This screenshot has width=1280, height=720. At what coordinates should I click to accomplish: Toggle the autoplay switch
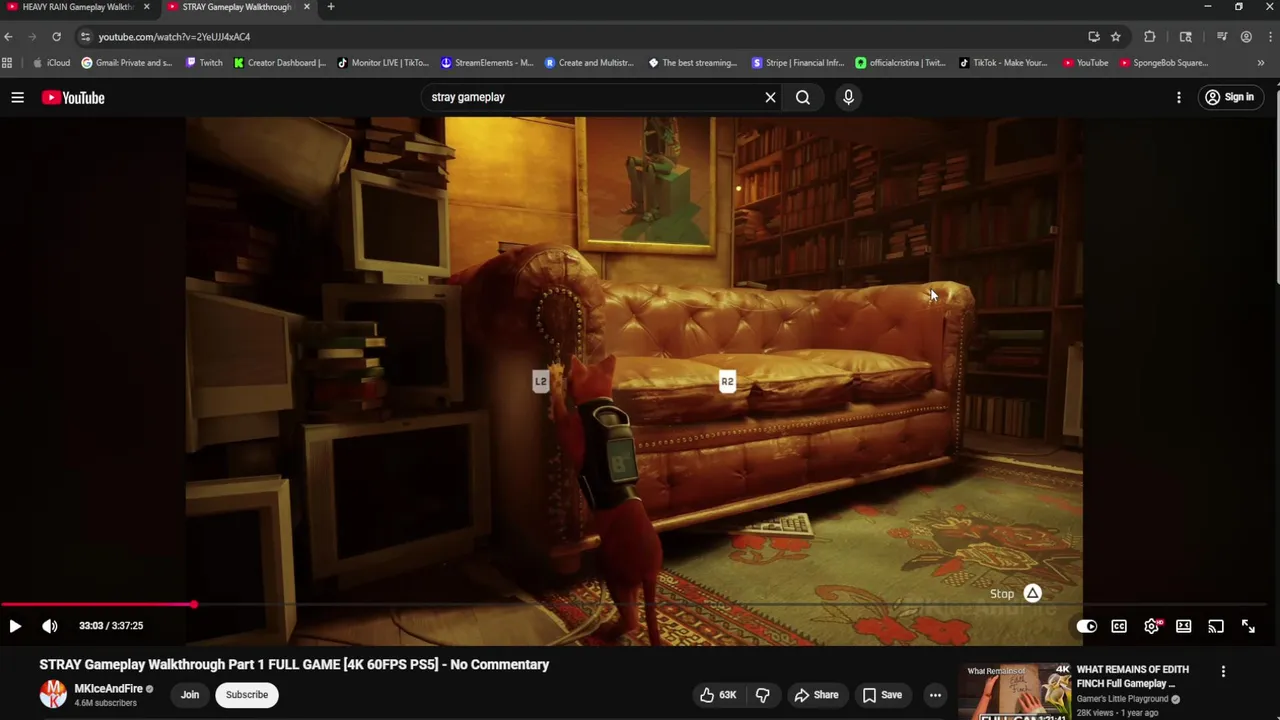point(1087,626)
